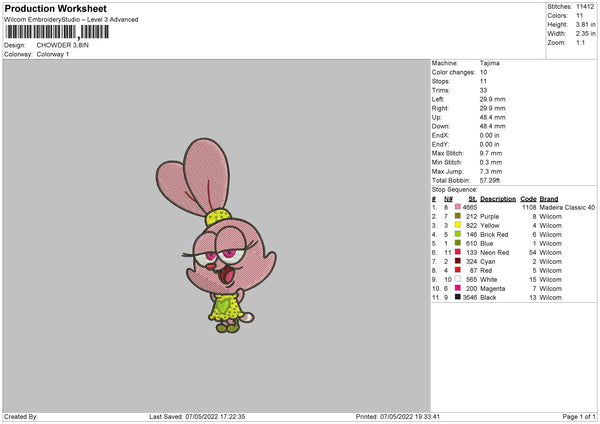The height and width of the screenshot is (424, 600).
Task: Click the pink swatch in stop row 1
Action: [458, 207]
